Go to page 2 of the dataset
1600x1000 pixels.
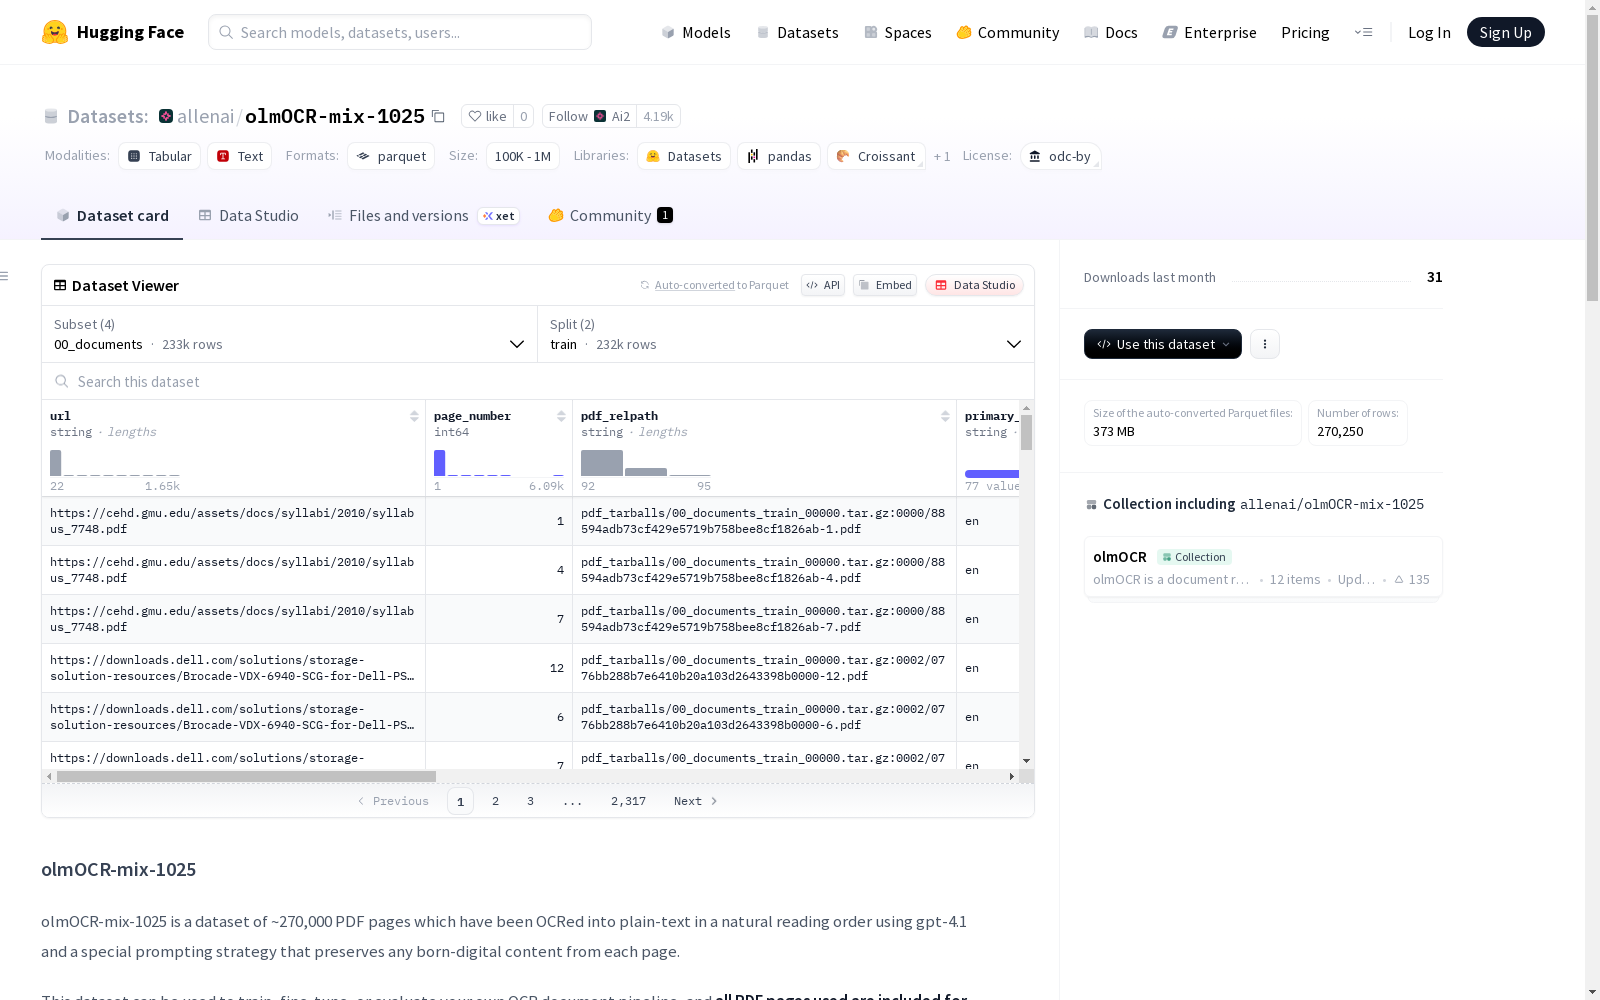coord(495,801)
